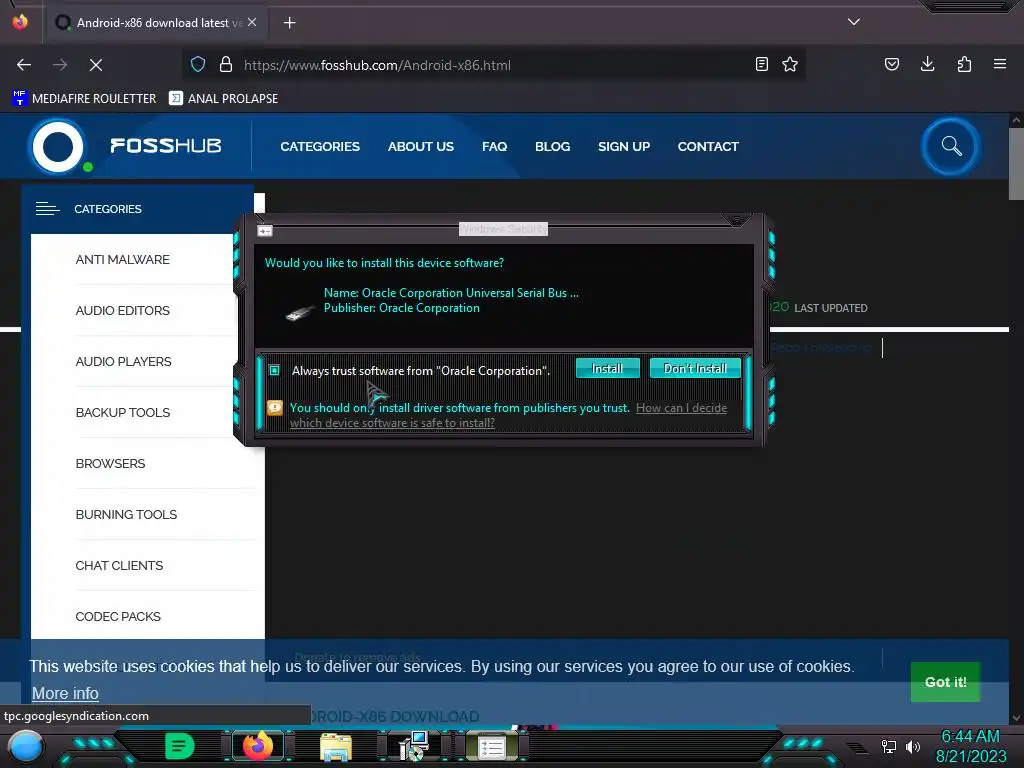Open a new browser tab with plus button
This screenshot has height=768, width=1024.
[289, 23]
